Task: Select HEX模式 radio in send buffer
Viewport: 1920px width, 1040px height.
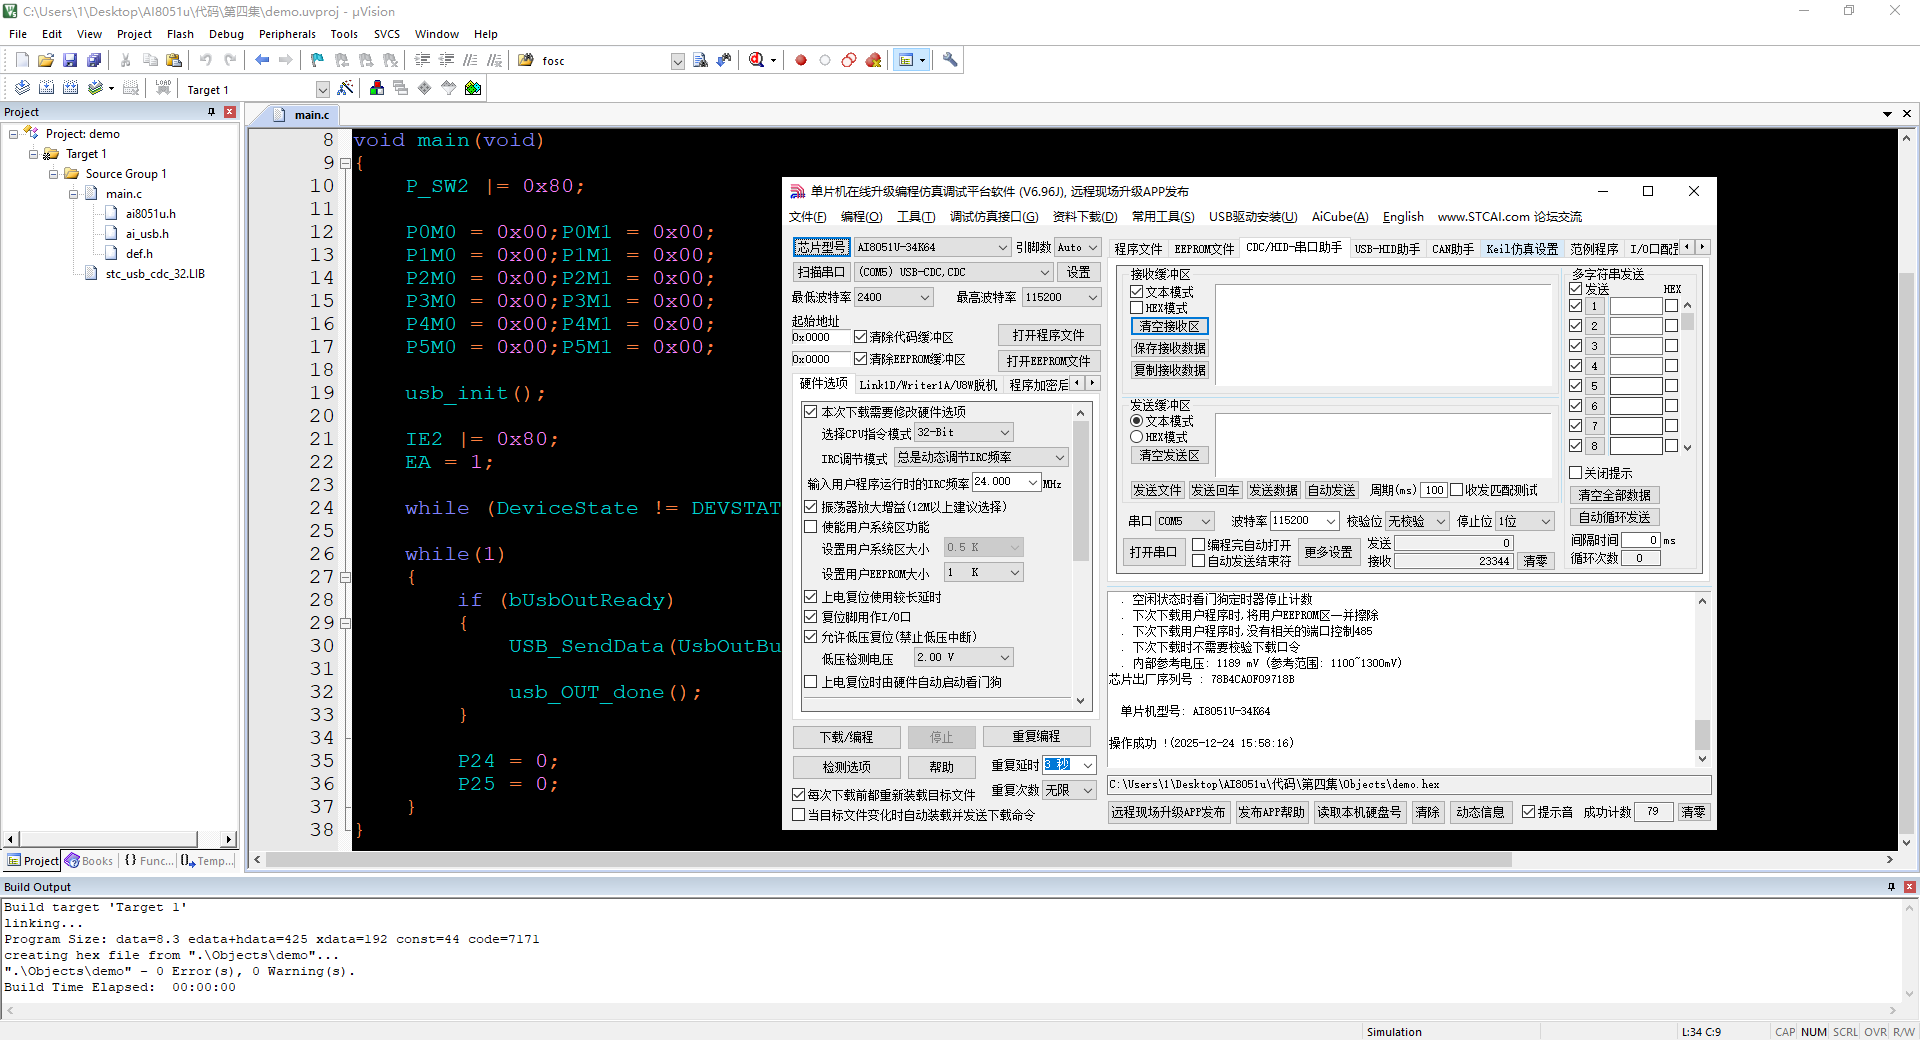Action: click(x=1137, y=437)
